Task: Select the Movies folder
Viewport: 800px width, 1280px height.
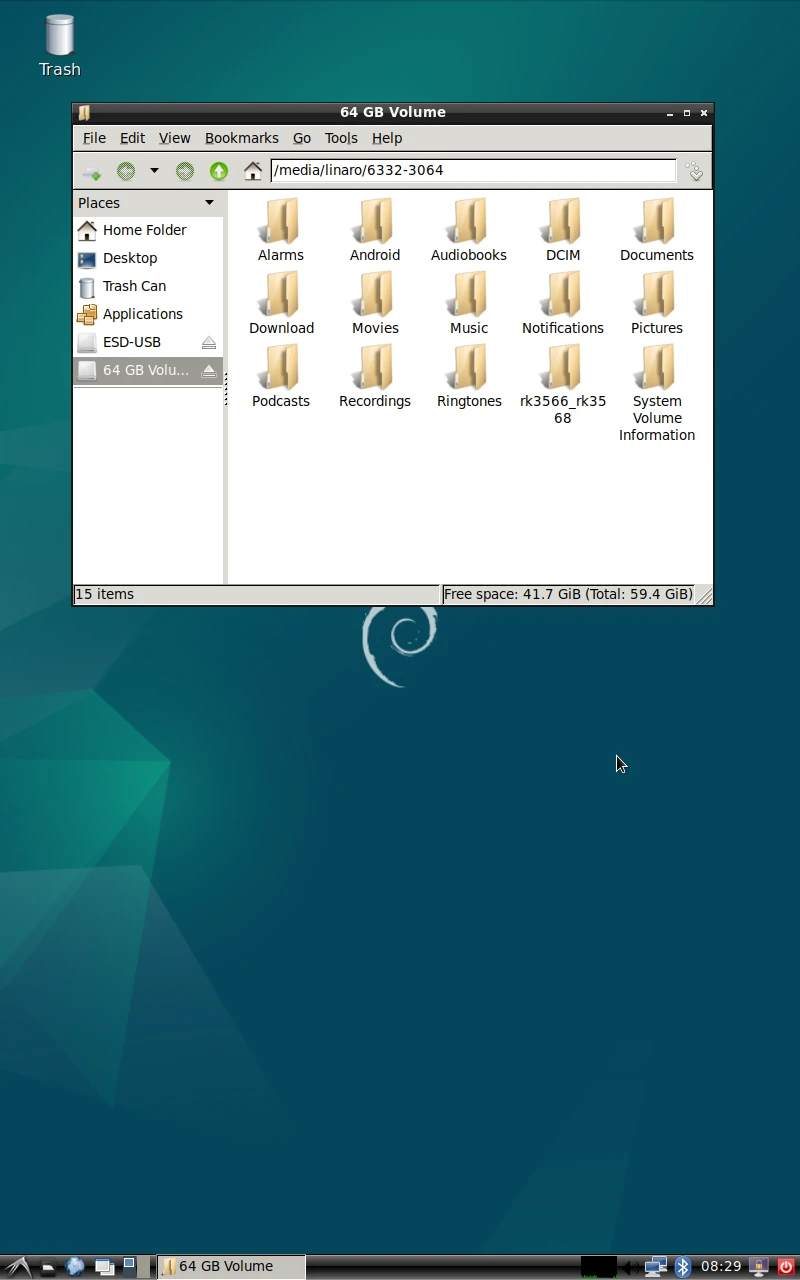Action: pyautogui.click(x=375, y=303)
